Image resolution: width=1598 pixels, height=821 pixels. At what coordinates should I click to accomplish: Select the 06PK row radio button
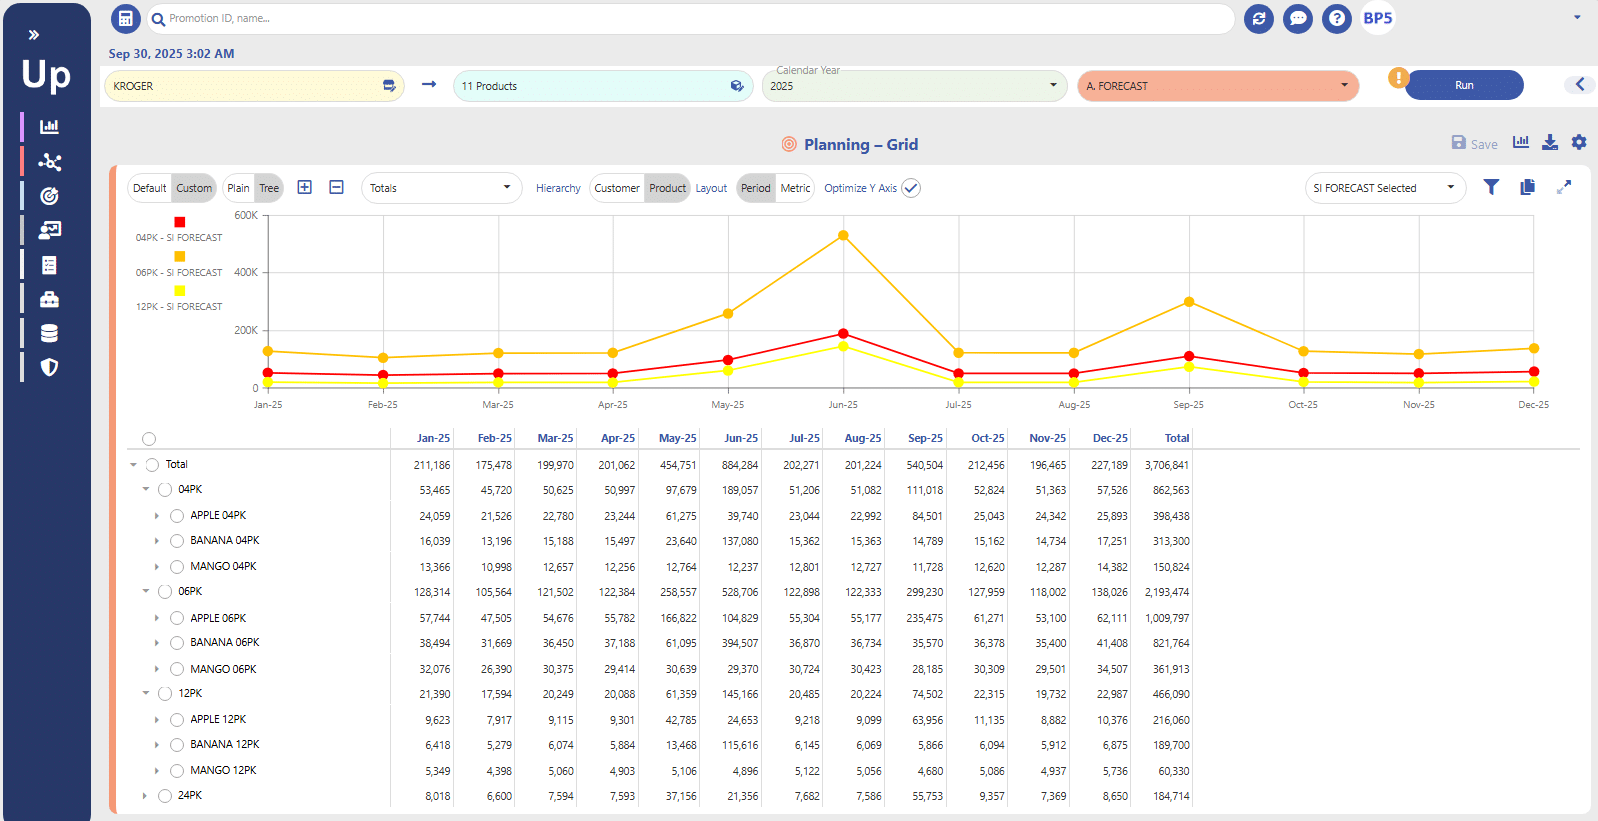tap(165, 592)
